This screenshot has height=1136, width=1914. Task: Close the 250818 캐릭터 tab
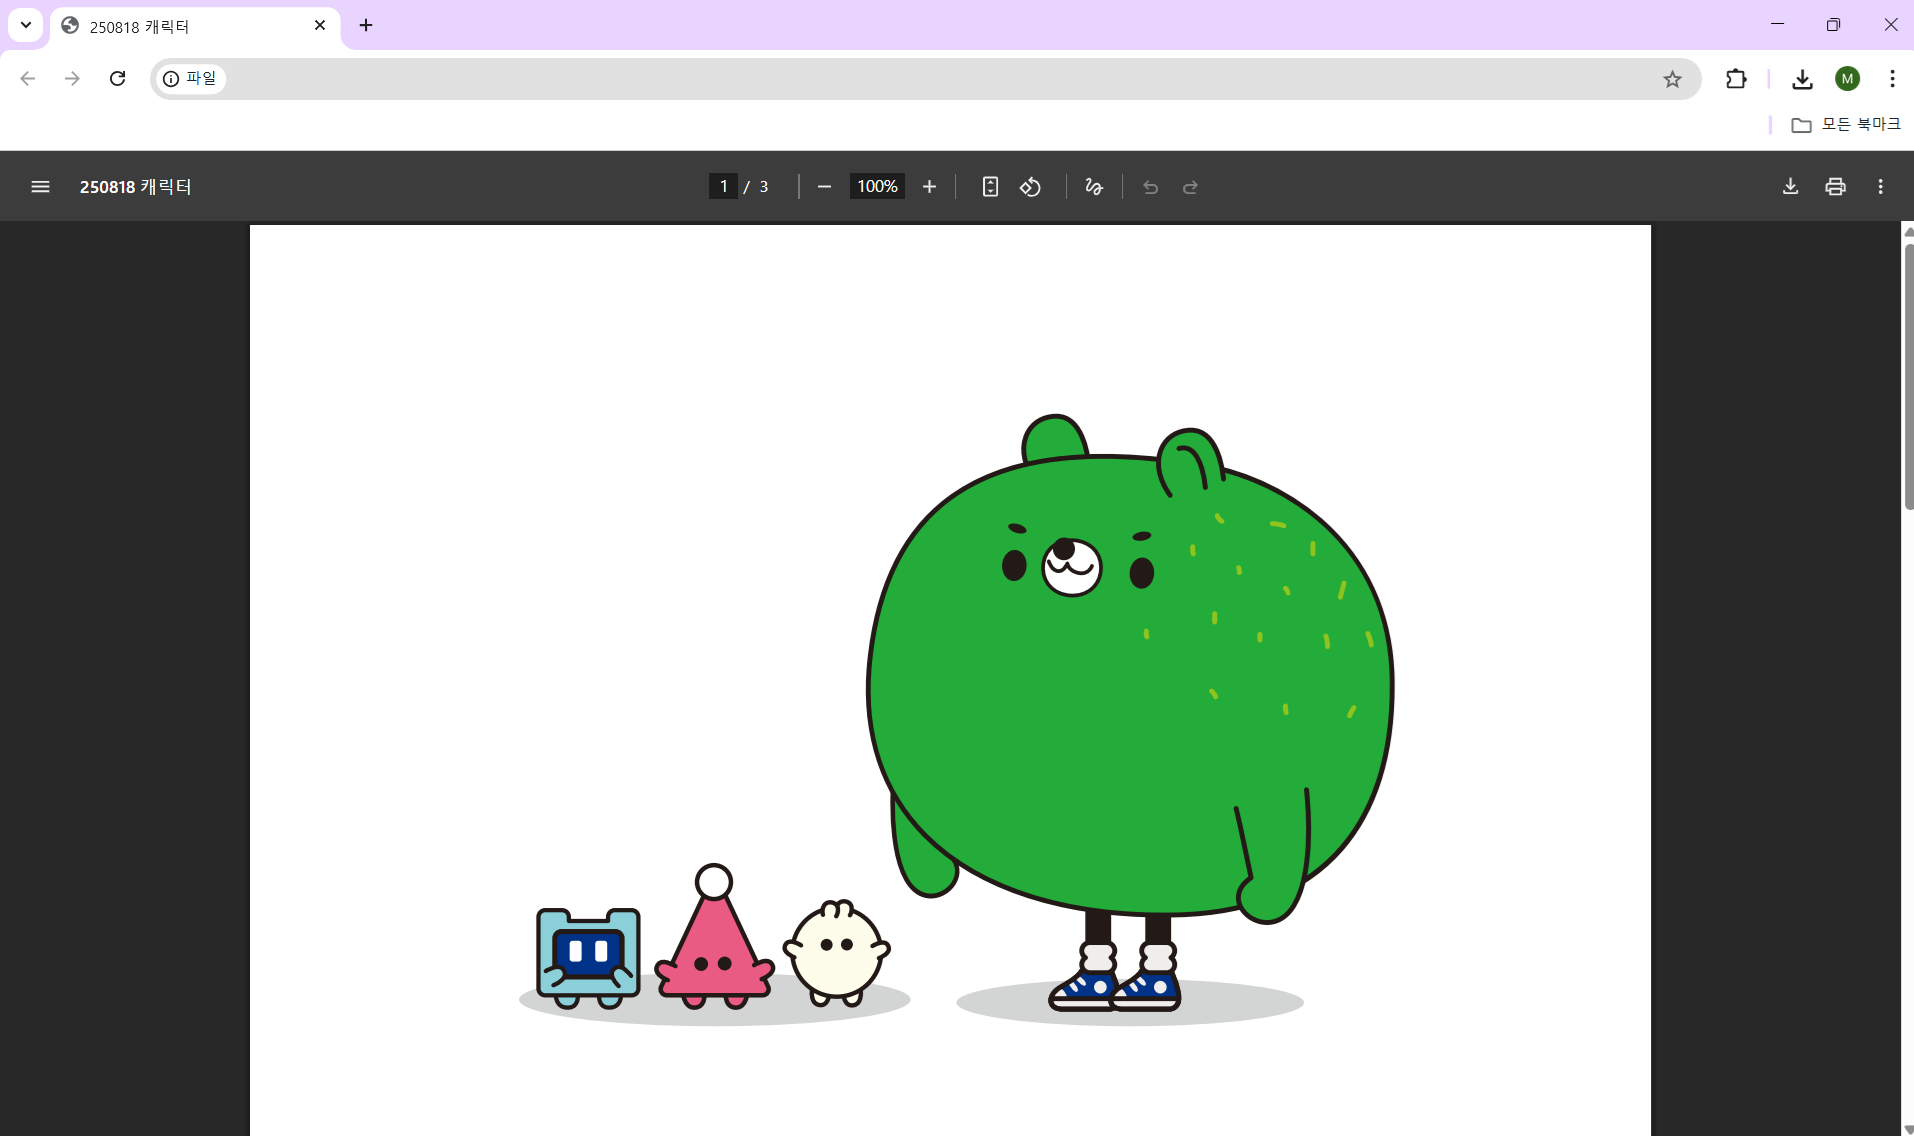coord(320,26)
